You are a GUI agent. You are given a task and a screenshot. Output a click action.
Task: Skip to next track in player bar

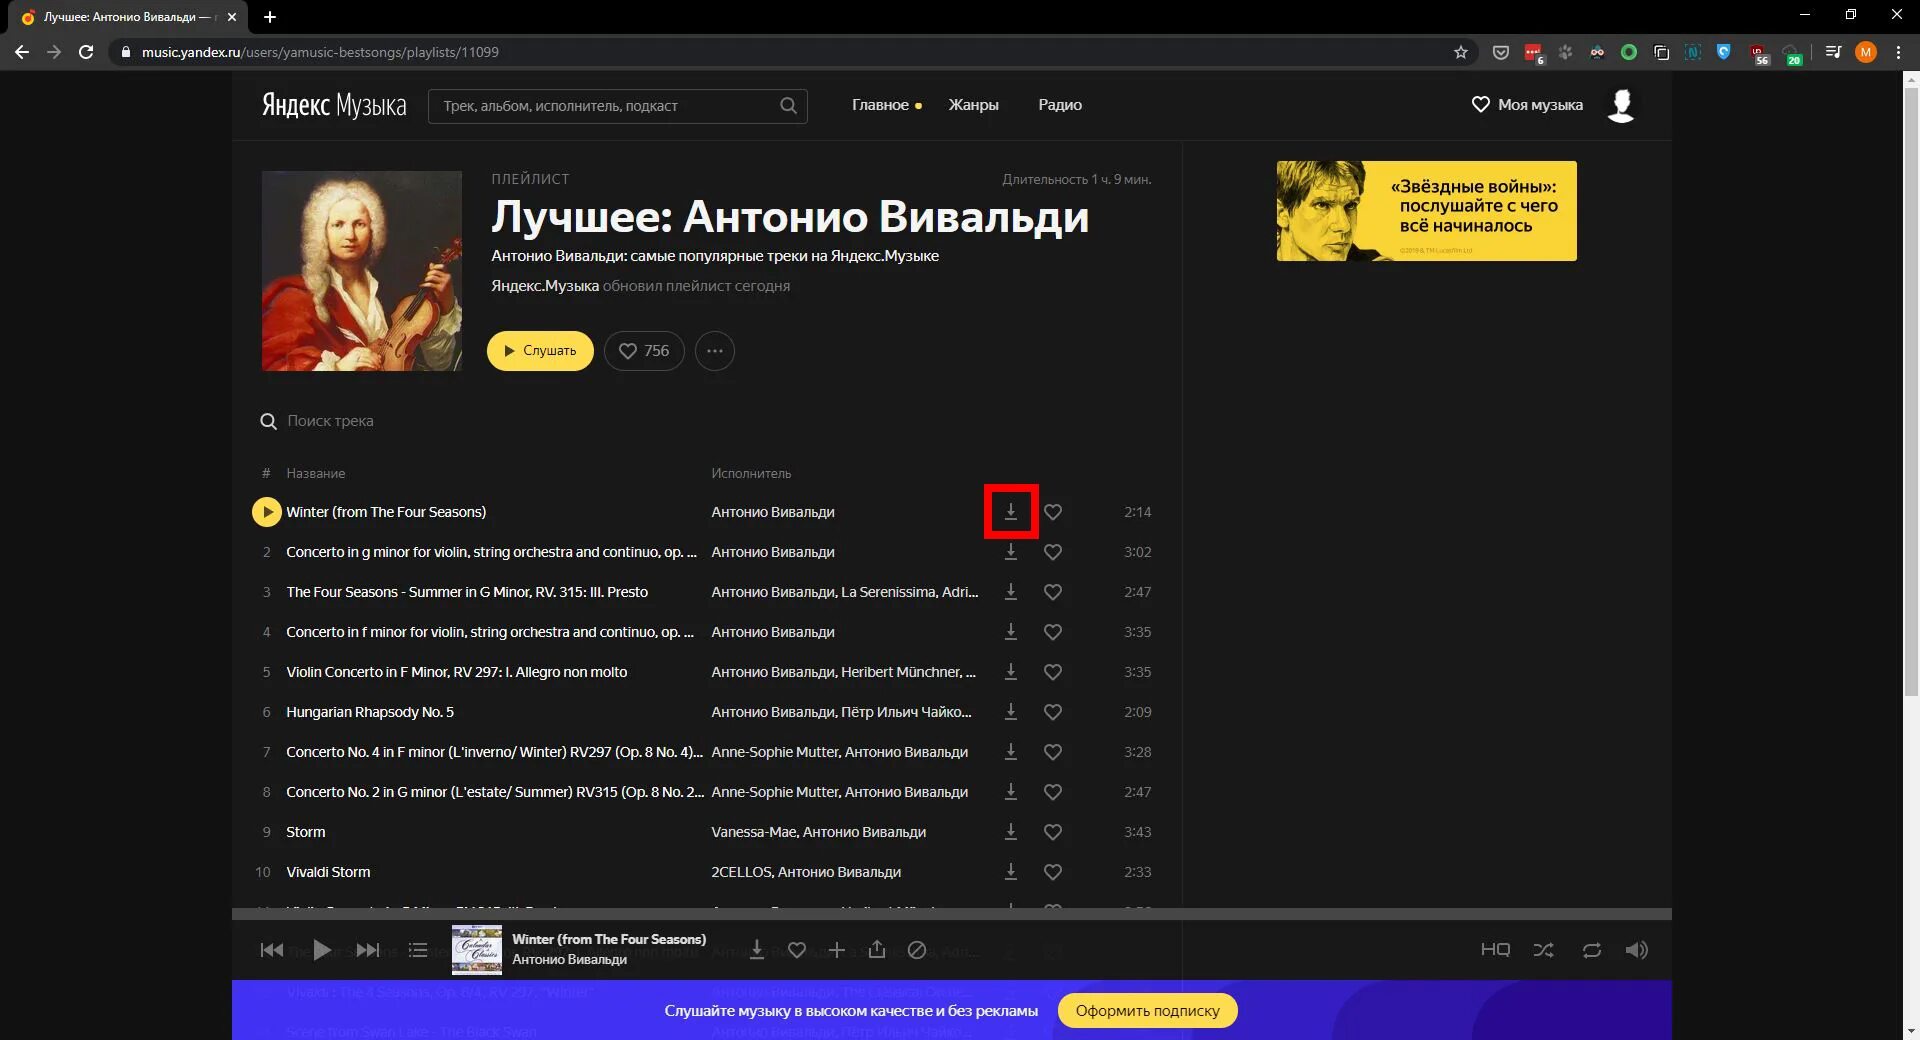pyautogui.click(x=368, y=950)
